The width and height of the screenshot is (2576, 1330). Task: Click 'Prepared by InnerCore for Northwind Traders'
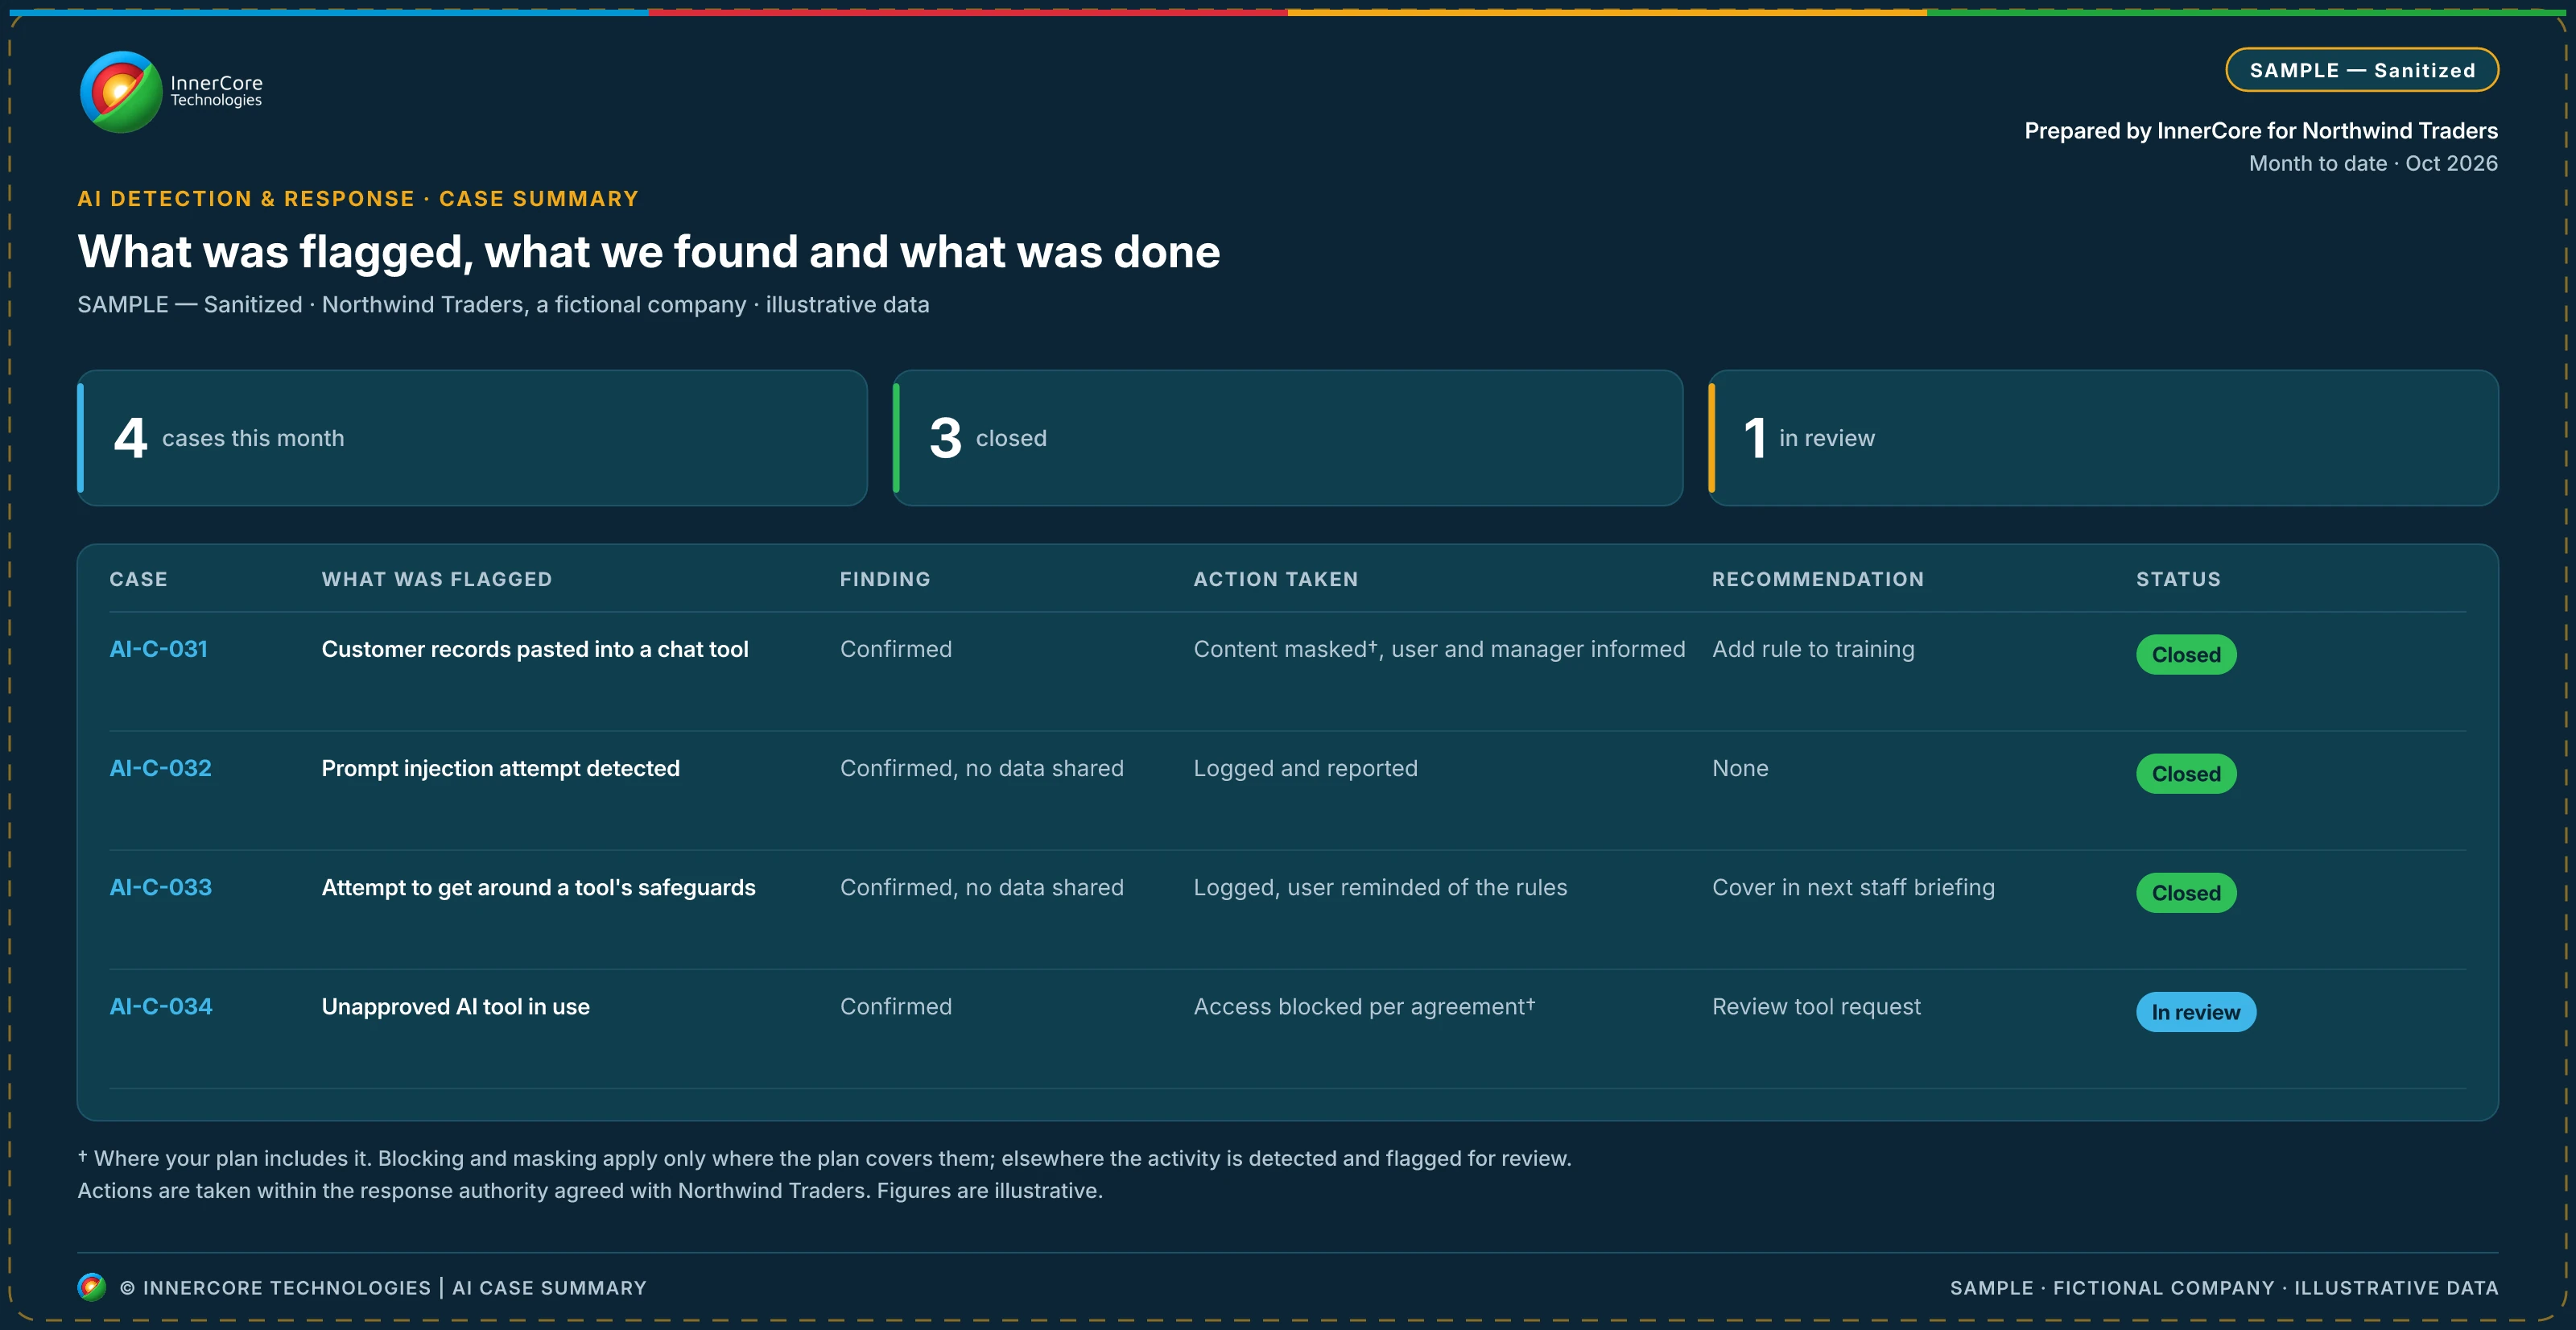pyautogui.click(x=2261, y=130)
